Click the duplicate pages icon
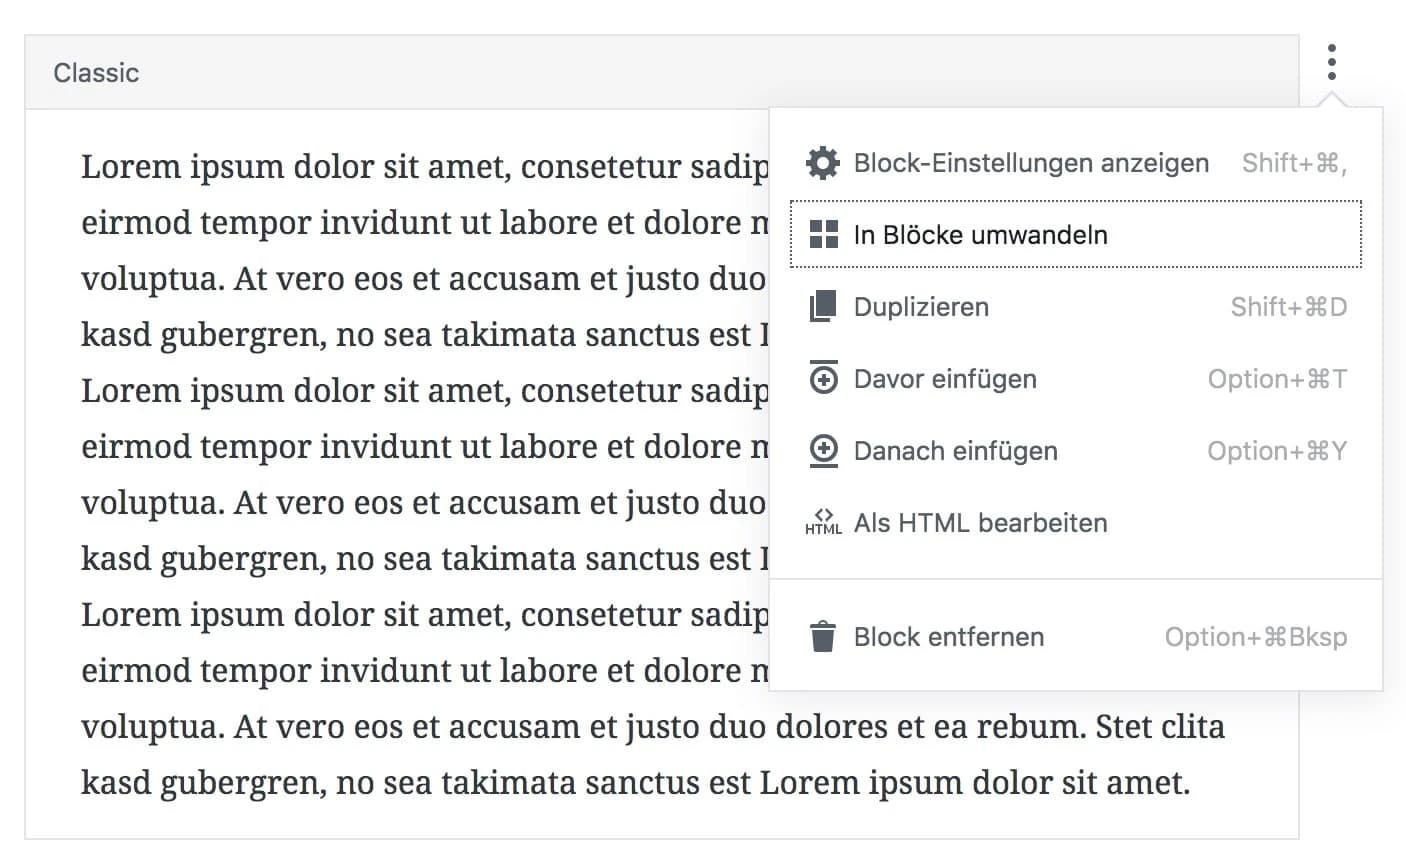Image resolution: width=1406 pixels, height=868 pixels. [823, 307]
